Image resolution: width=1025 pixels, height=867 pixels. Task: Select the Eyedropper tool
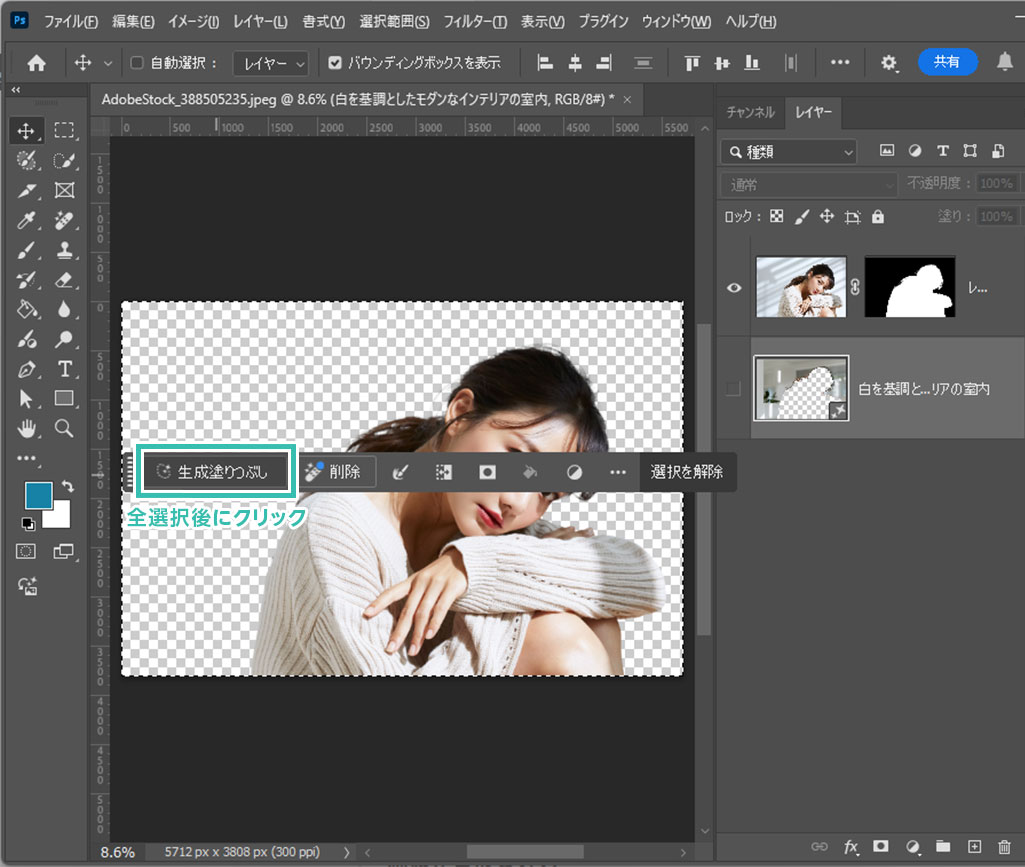pyautogui.click(x=26, y=221)
